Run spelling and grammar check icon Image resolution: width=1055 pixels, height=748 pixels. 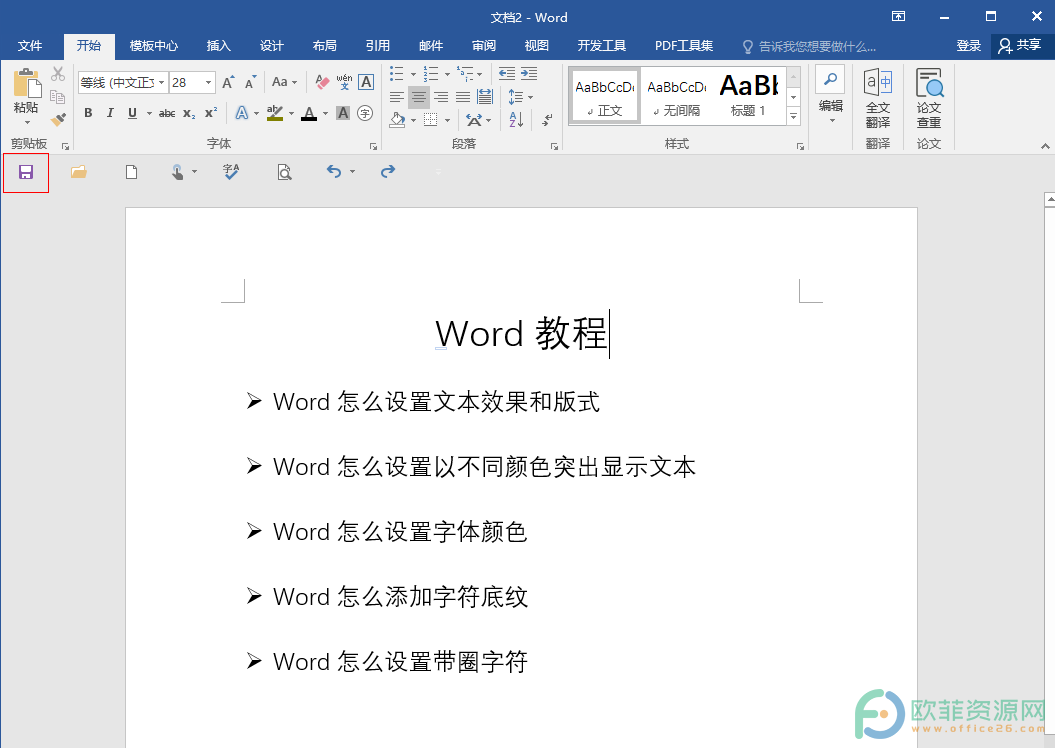(x=231, y=172)
